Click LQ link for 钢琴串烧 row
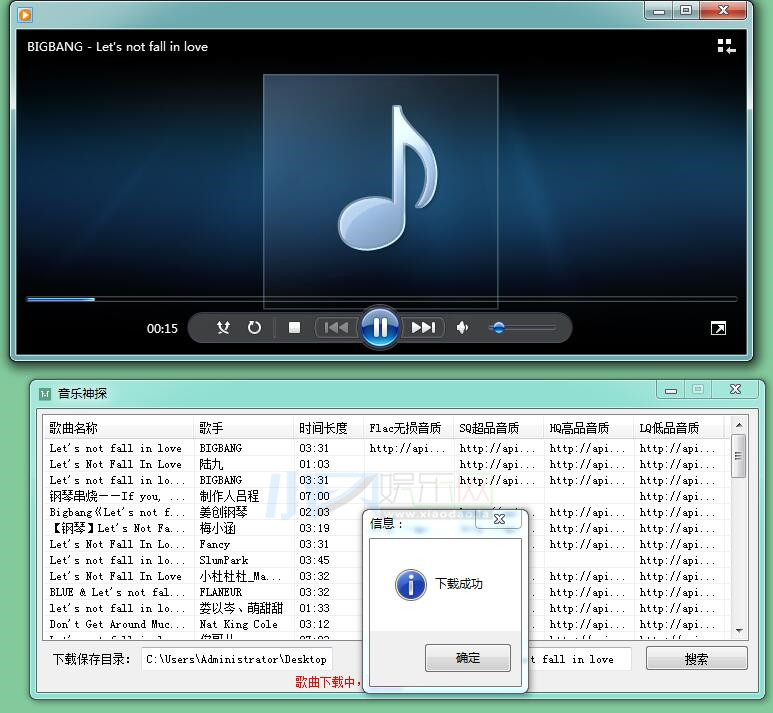The image size is (773, 713). click(677, 496)
